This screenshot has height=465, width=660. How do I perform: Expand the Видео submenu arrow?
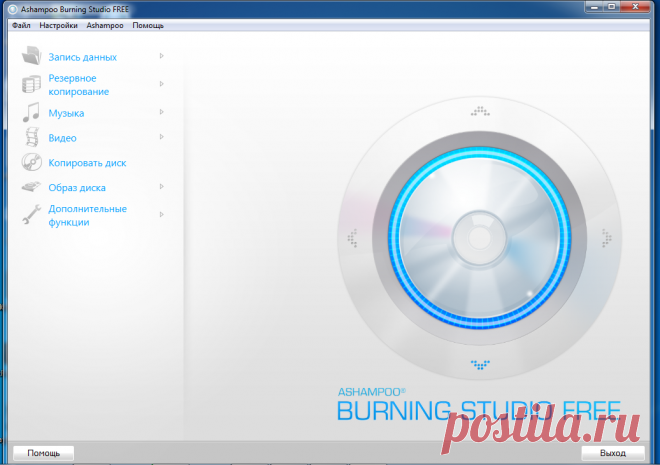(161, 137)
